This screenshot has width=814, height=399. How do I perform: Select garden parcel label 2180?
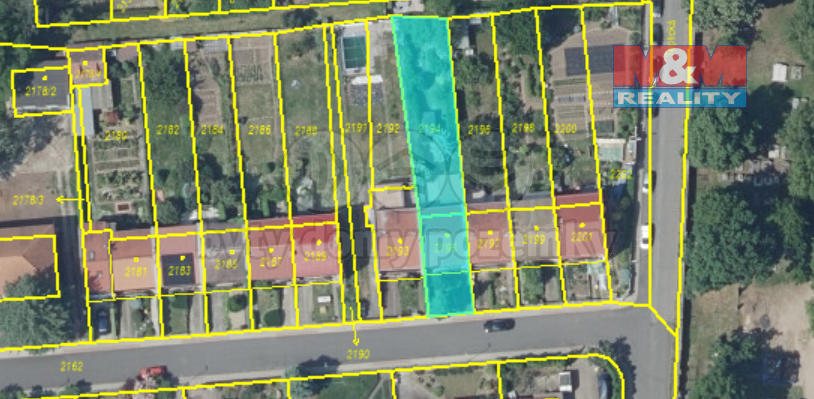click(x=116, y=136)
